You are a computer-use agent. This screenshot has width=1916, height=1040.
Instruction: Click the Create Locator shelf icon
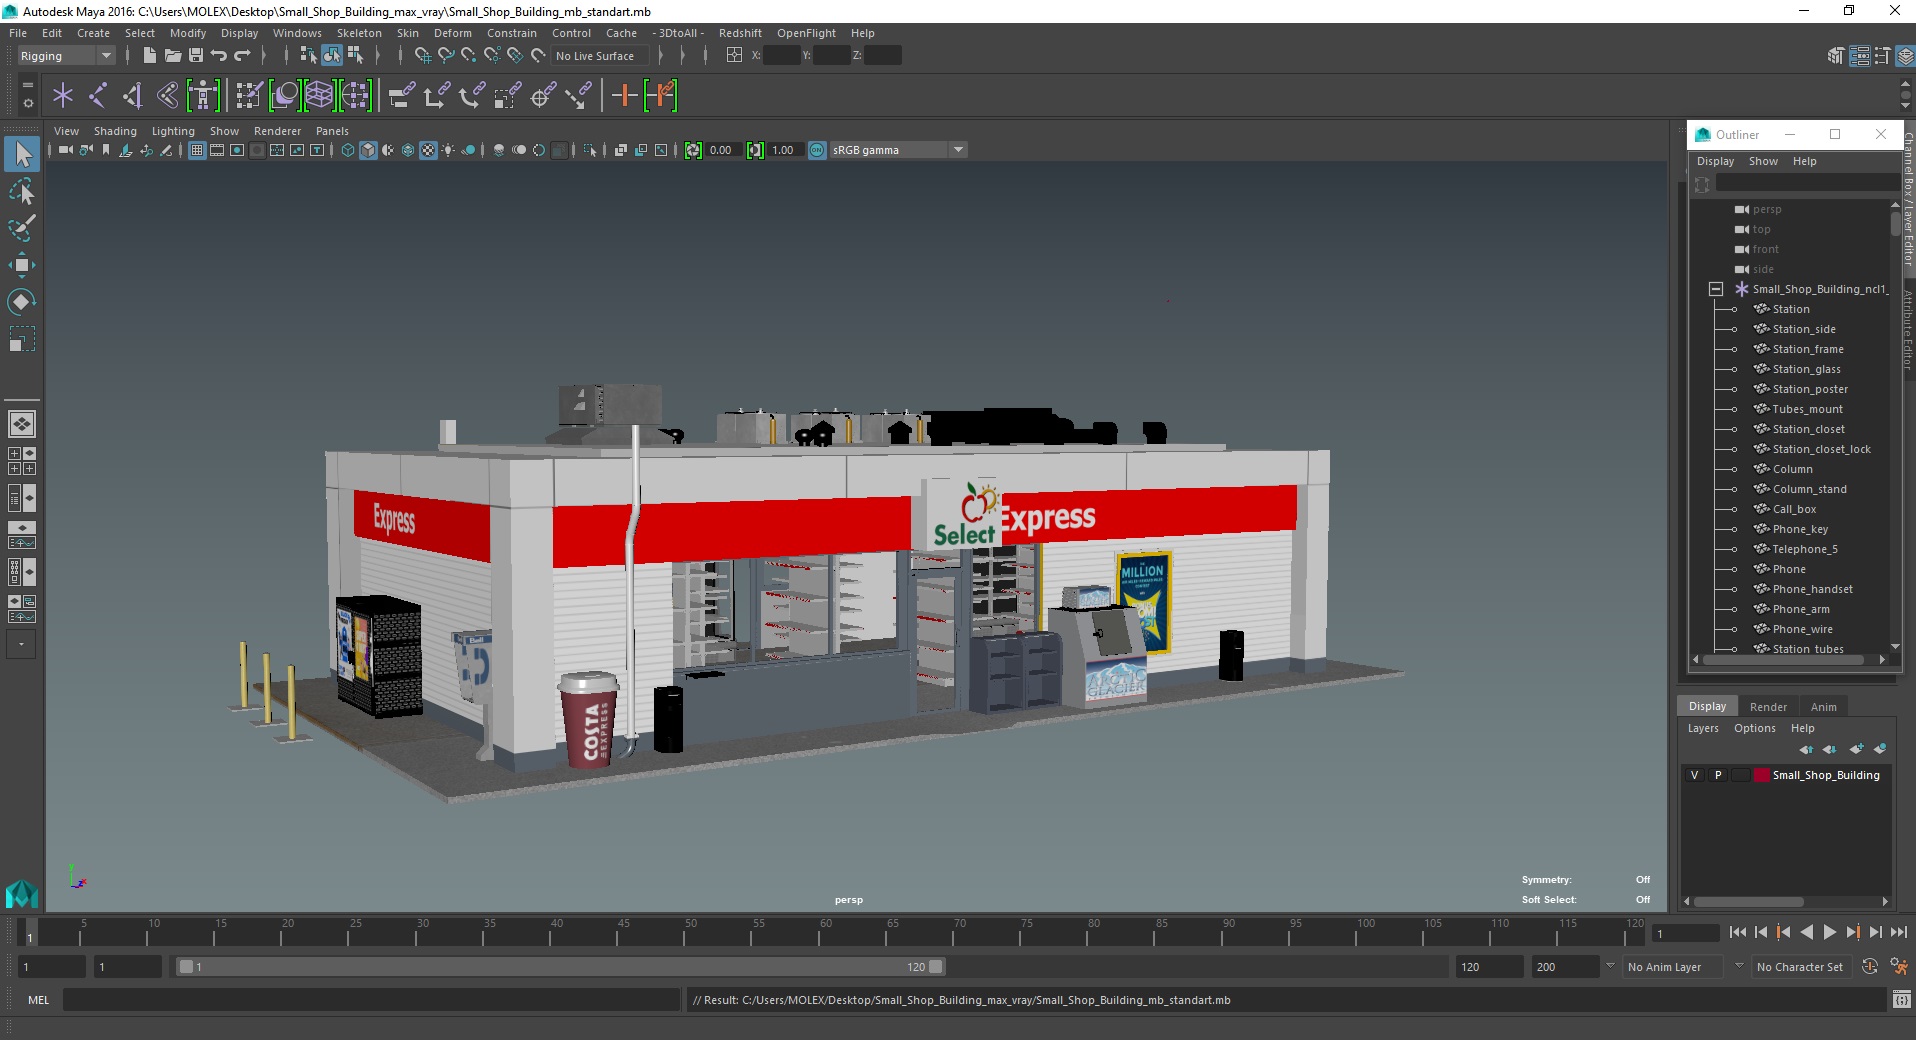coord(63,96)
